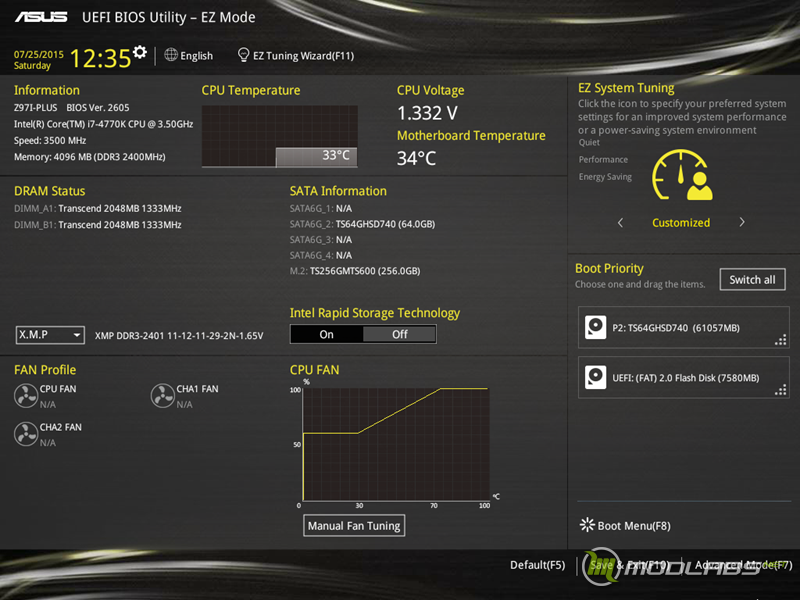Click Intel(R) Core(TM) i7-4770K CPU text
Screen dimensions: 800x600
tap(104, 124)
